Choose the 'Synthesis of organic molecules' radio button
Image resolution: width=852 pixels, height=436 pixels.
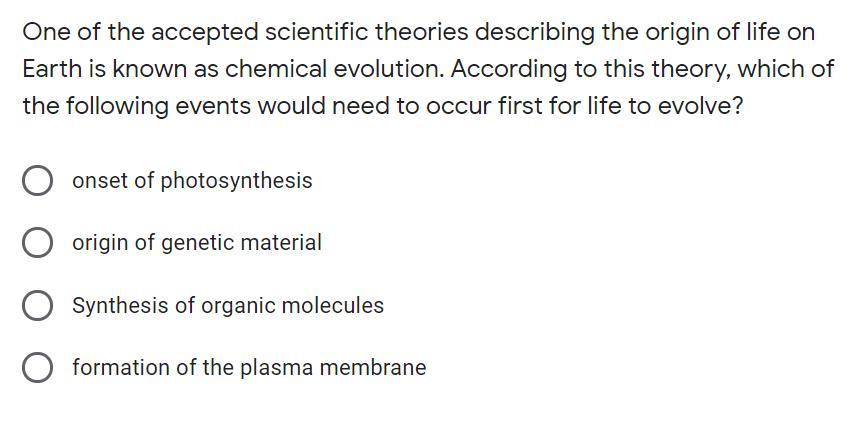[x=37, y=306]
